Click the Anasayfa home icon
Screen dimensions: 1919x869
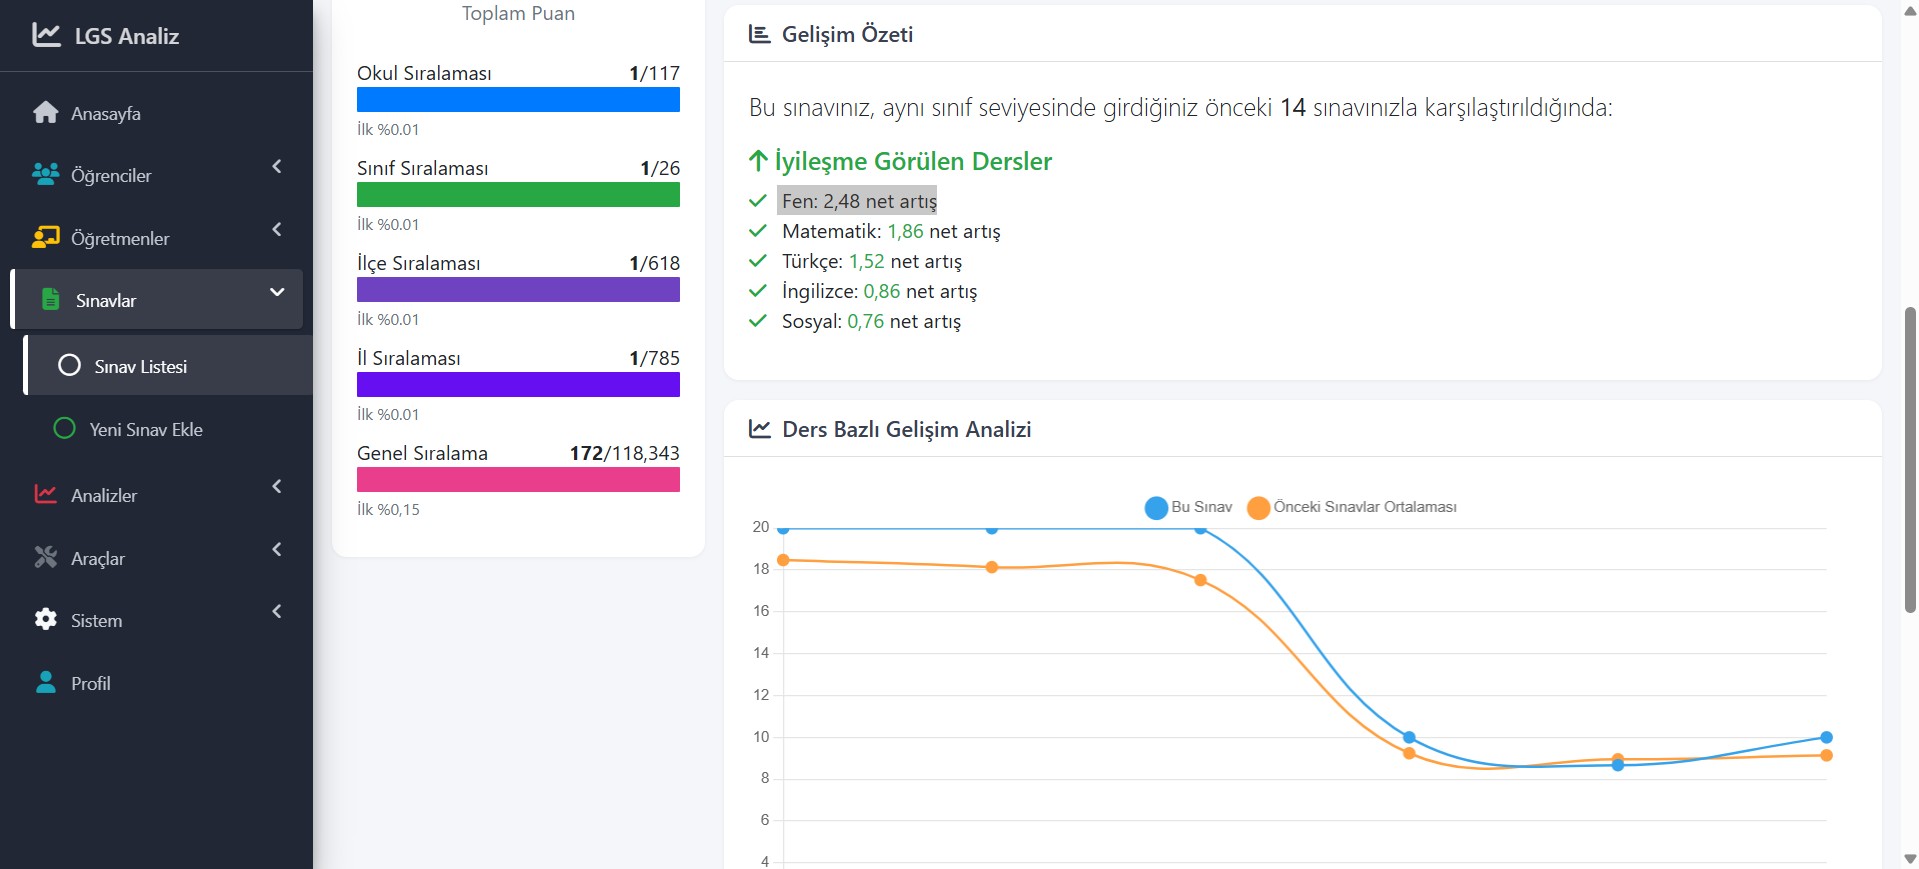pos(46,113)
